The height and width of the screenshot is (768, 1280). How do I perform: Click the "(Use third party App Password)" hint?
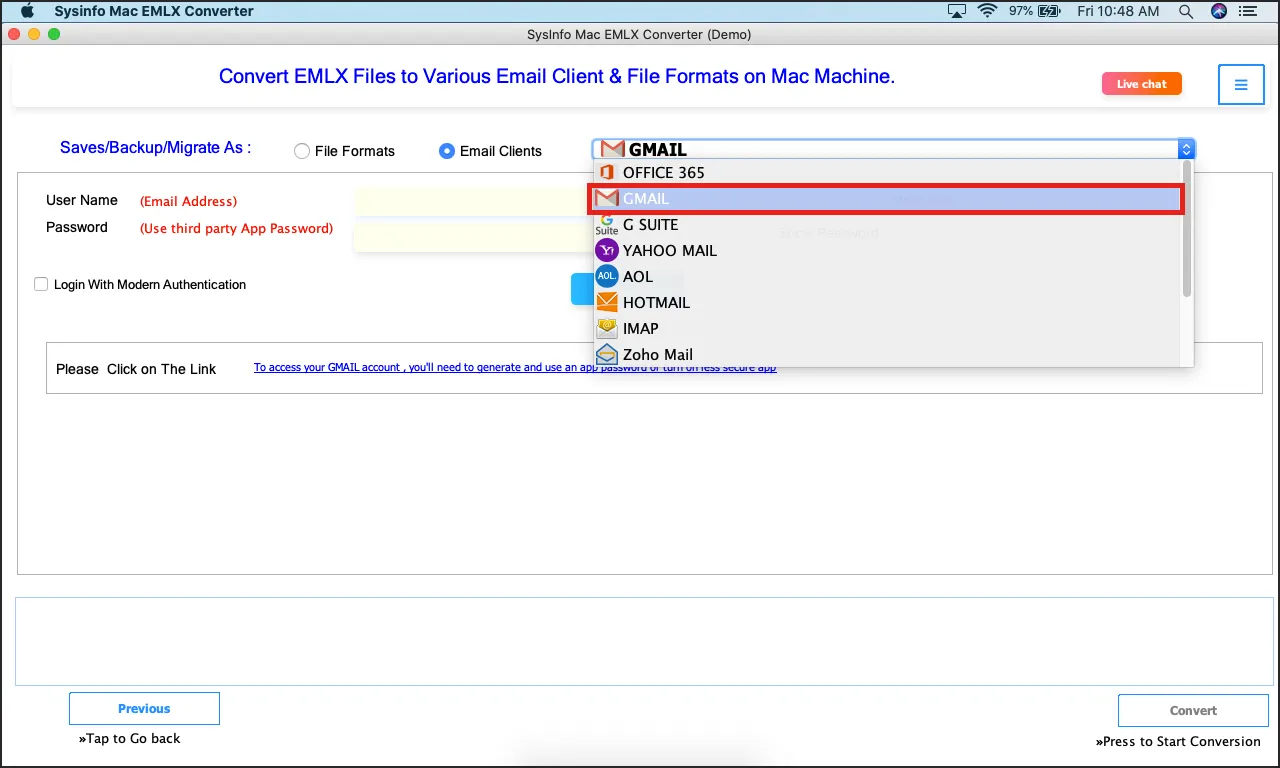tap(236, 228)
